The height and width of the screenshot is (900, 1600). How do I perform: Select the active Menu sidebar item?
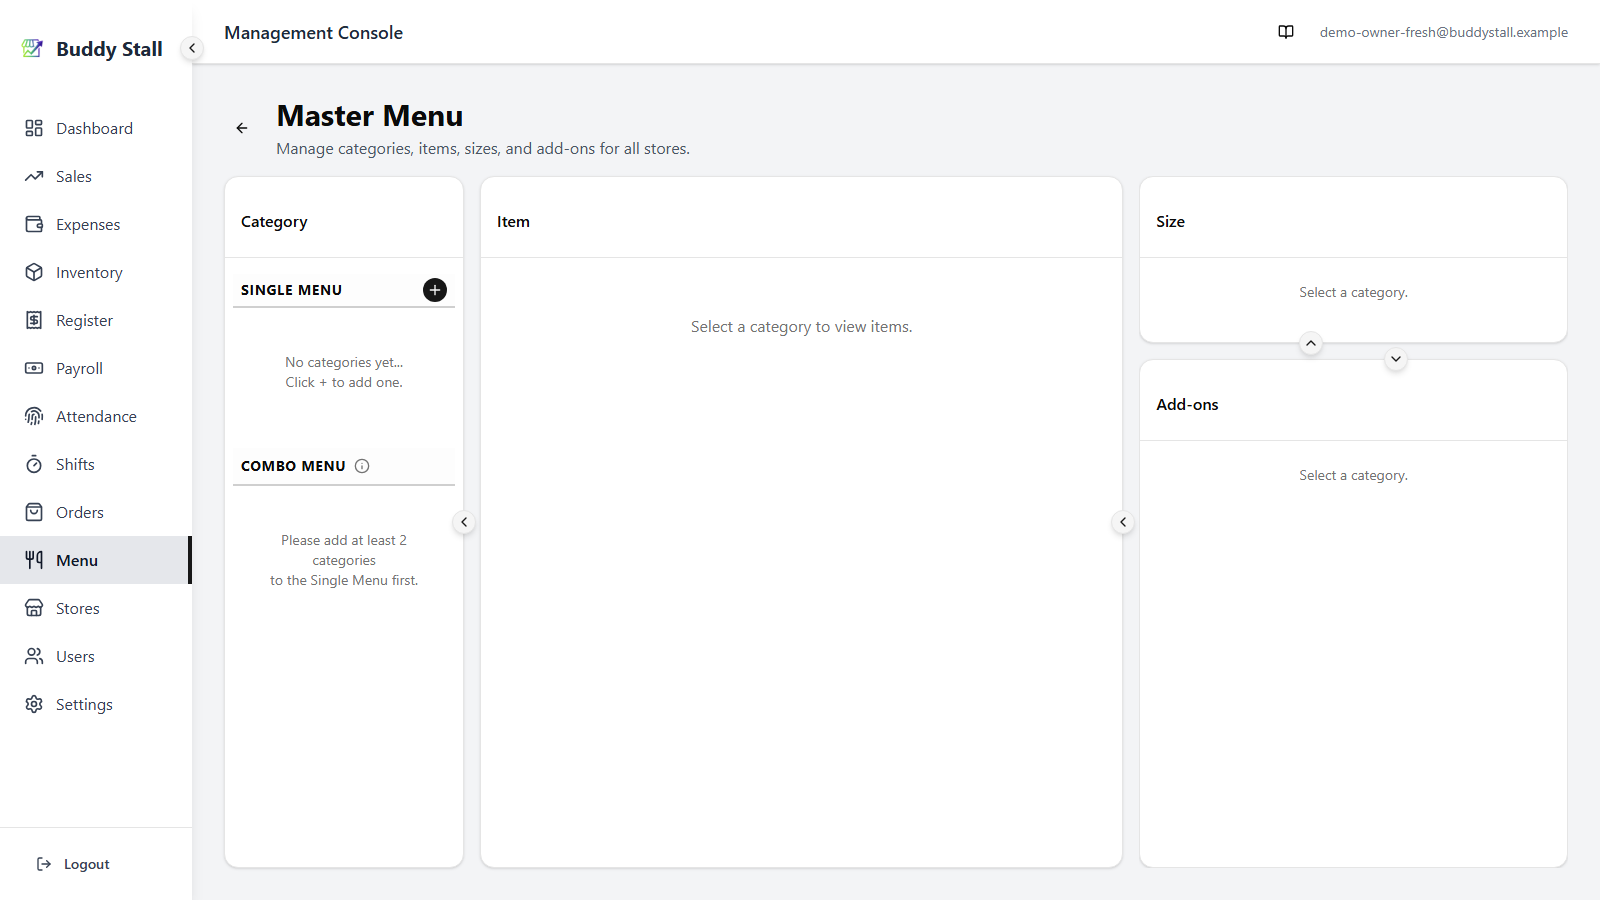point(96,560)
